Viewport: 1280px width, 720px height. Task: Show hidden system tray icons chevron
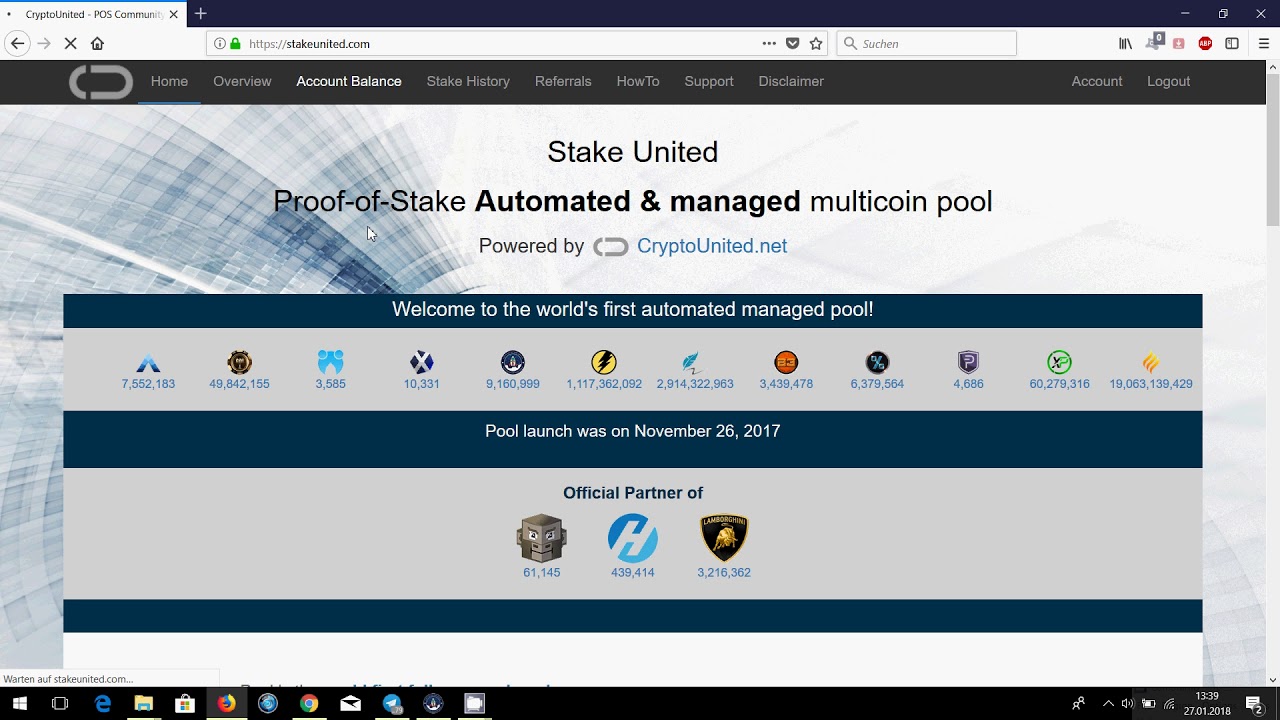coord(1108,703)
